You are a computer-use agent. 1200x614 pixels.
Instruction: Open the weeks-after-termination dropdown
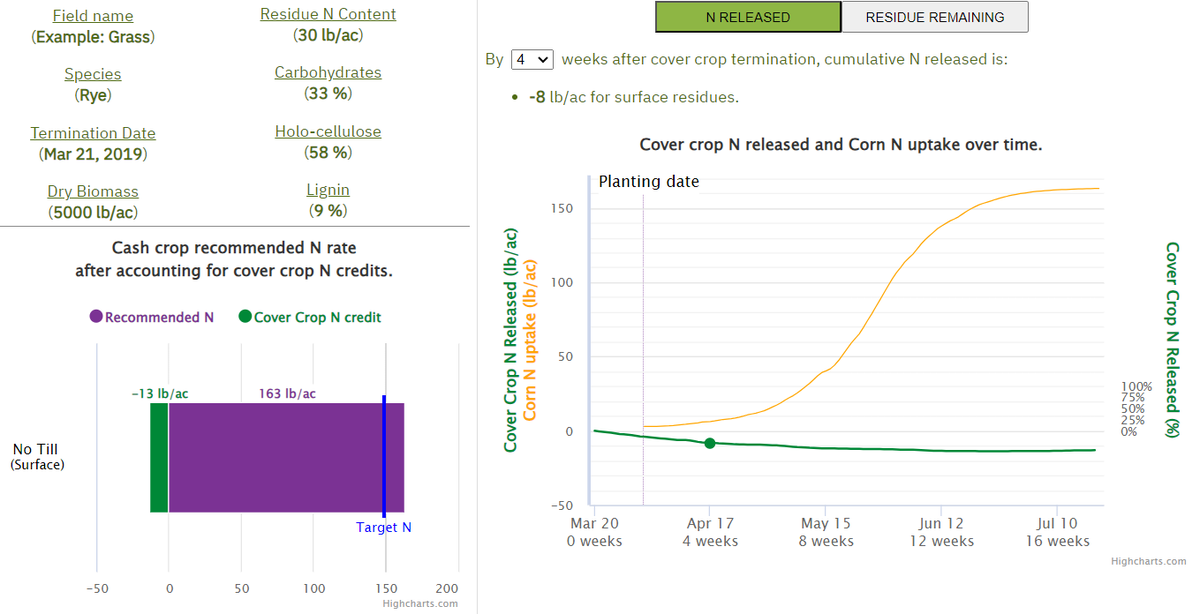coord(531,59)
